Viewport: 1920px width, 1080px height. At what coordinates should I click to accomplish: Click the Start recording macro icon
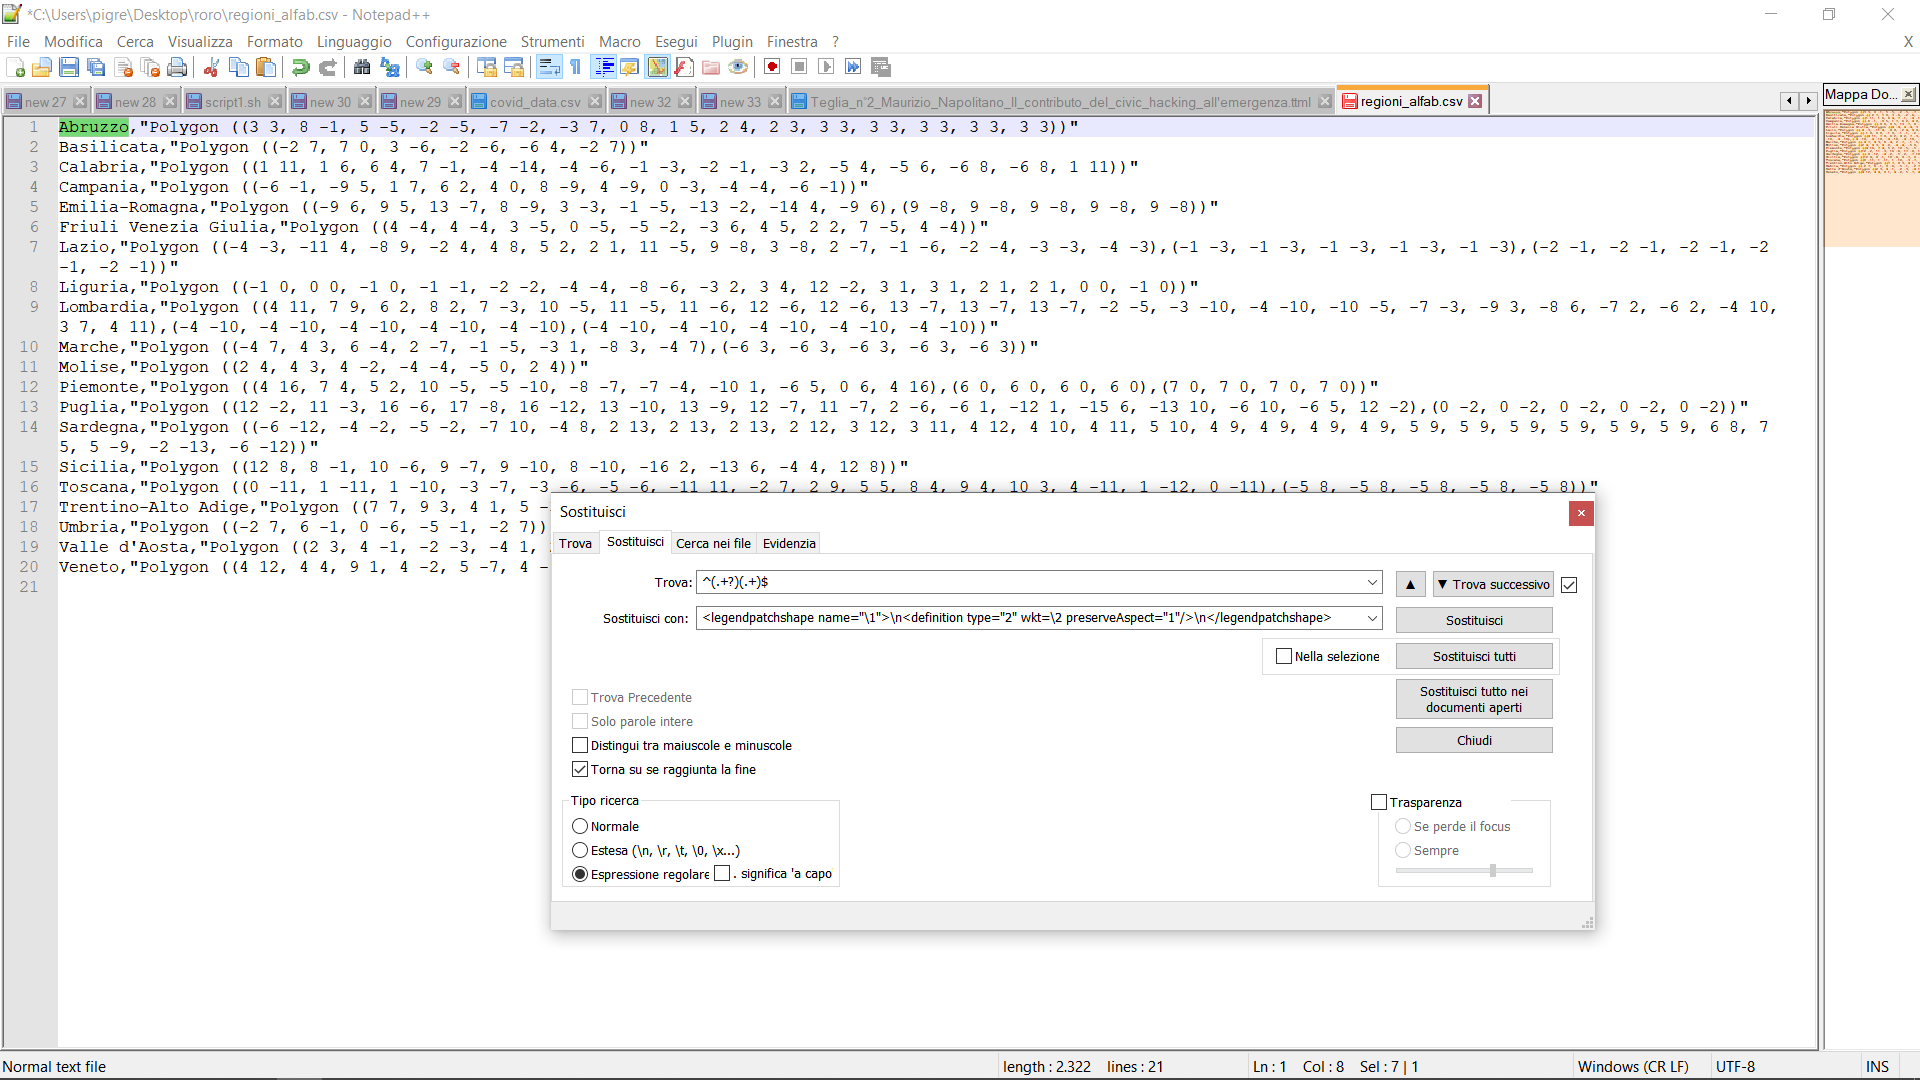click(772, 67)
